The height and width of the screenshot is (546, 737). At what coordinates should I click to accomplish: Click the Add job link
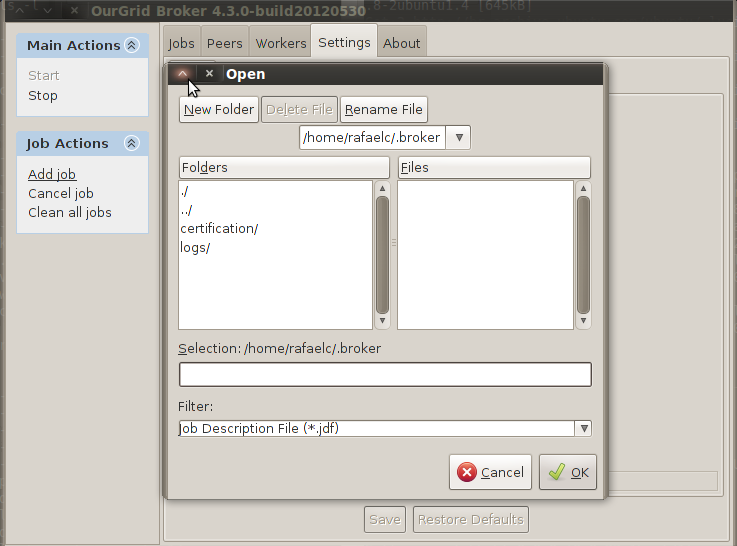point(52,174)
